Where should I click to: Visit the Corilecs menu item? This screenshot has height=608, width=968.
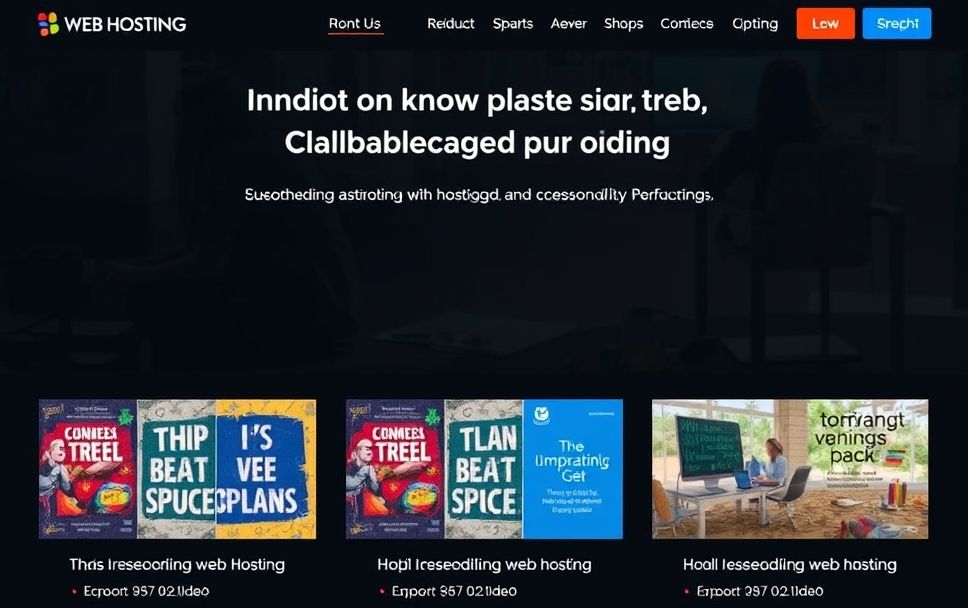[x=686, y=23]
